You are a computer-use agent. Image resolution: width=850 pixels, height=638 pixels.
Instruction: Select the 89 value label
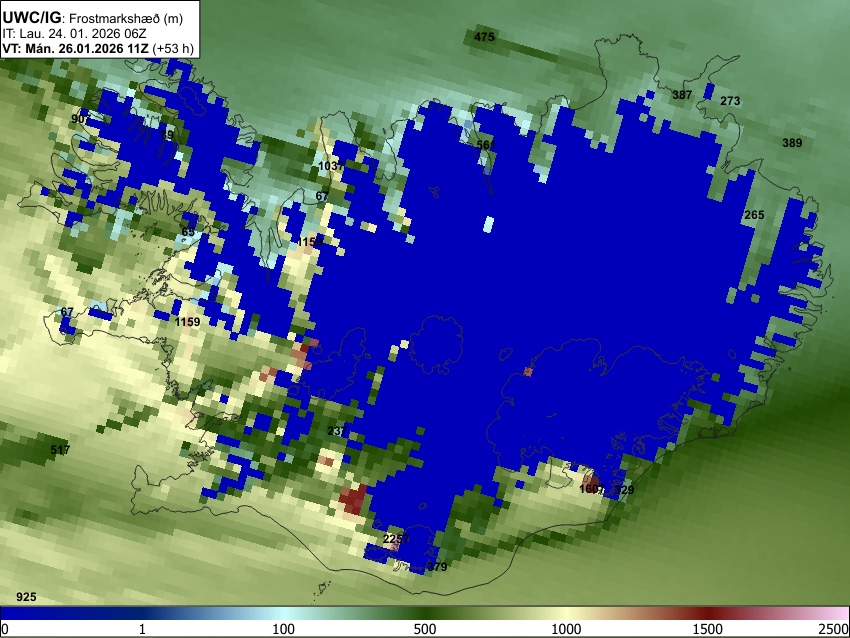pyautogui.click(x=168, y=135)
